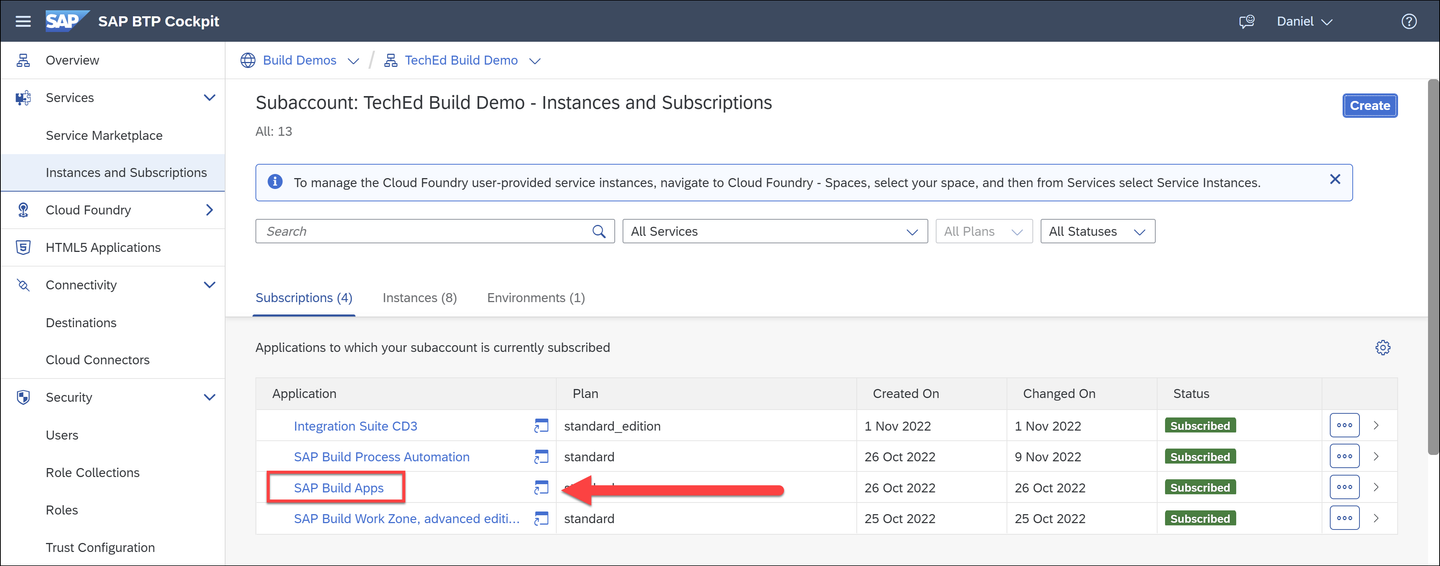Open the Daniel user menu
This screenshot has height=566, width=1440.
(x=1305, y=21)
